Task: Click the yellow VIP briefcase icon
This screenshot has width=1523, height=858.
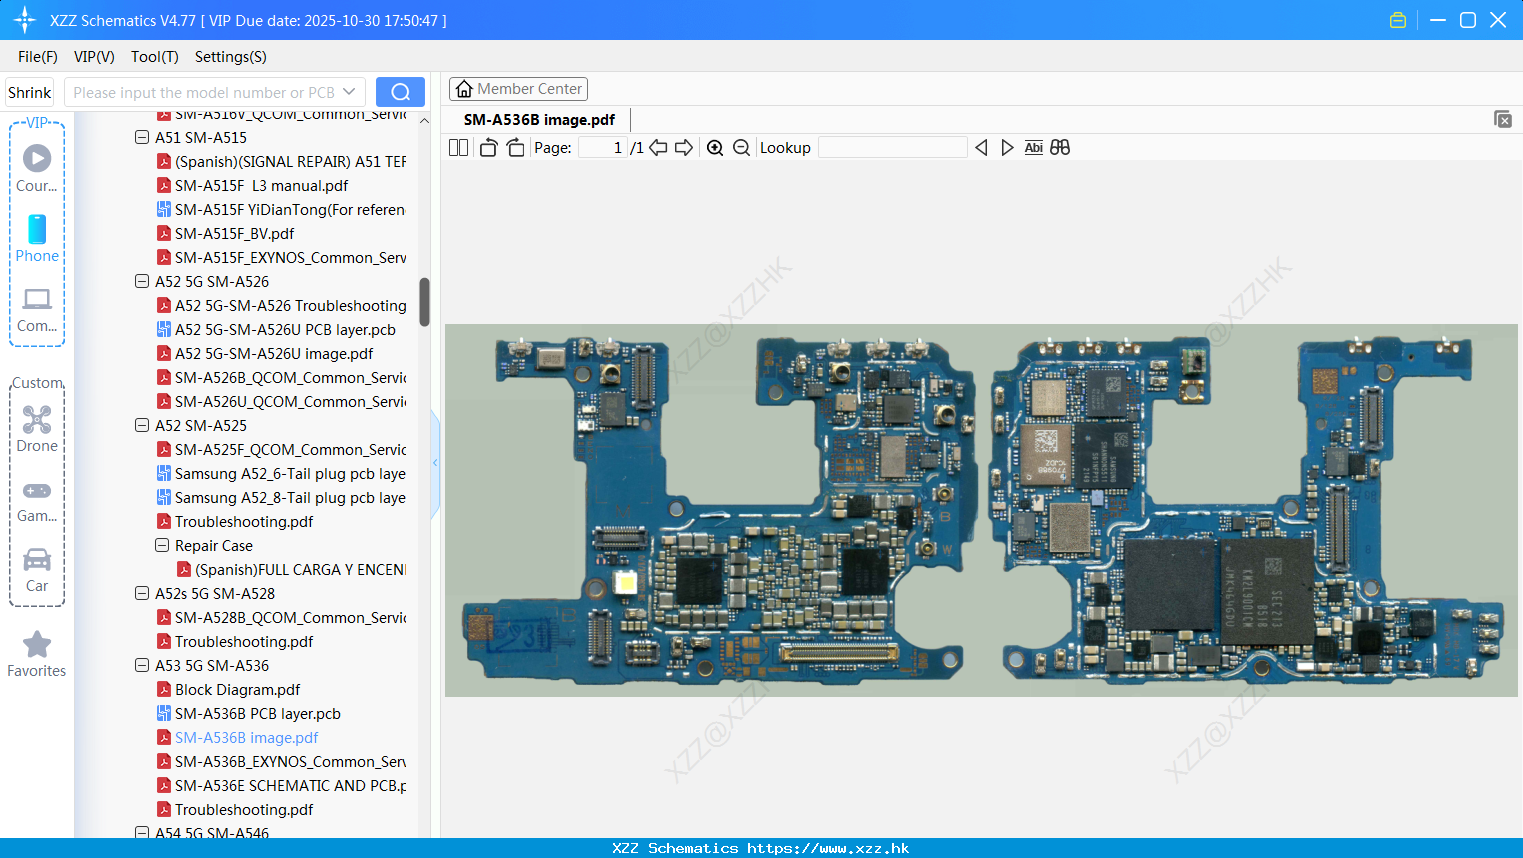Action: pyautogui.click(x=1398, y=20)
